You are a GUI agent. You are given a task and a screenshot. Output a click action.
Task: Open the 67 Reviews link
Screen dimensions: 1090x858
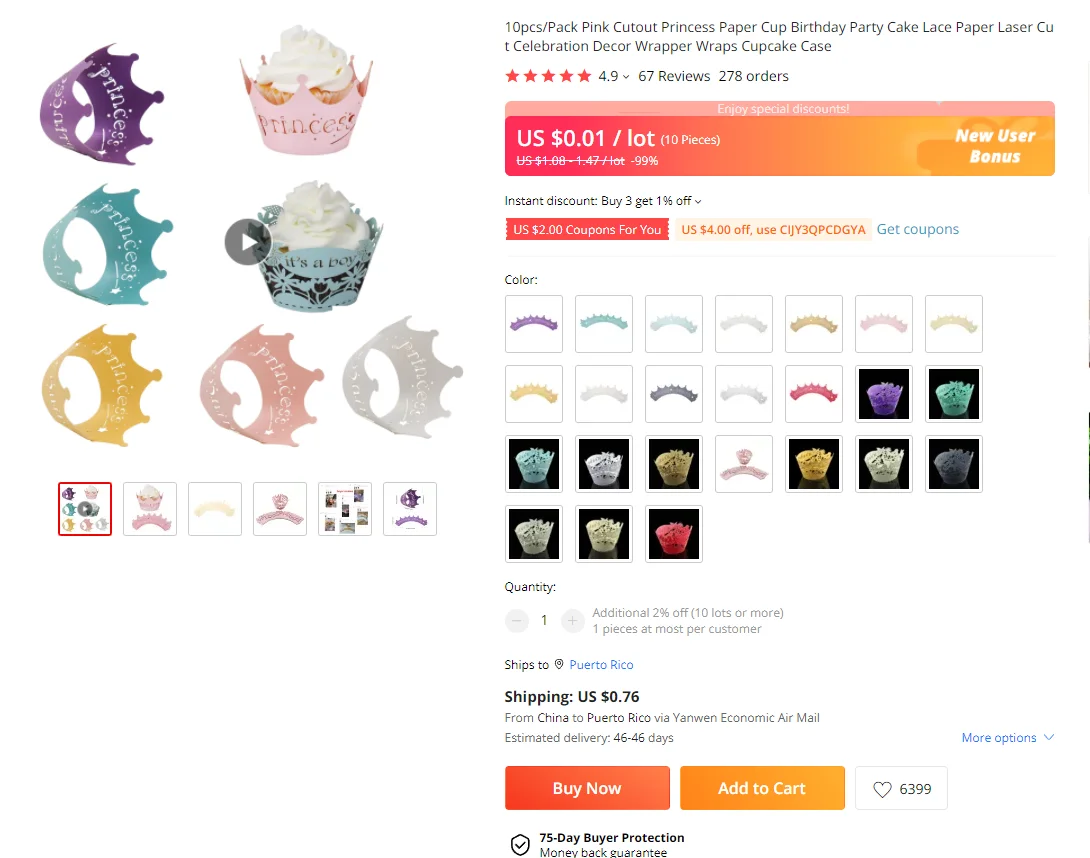point(674,76)
